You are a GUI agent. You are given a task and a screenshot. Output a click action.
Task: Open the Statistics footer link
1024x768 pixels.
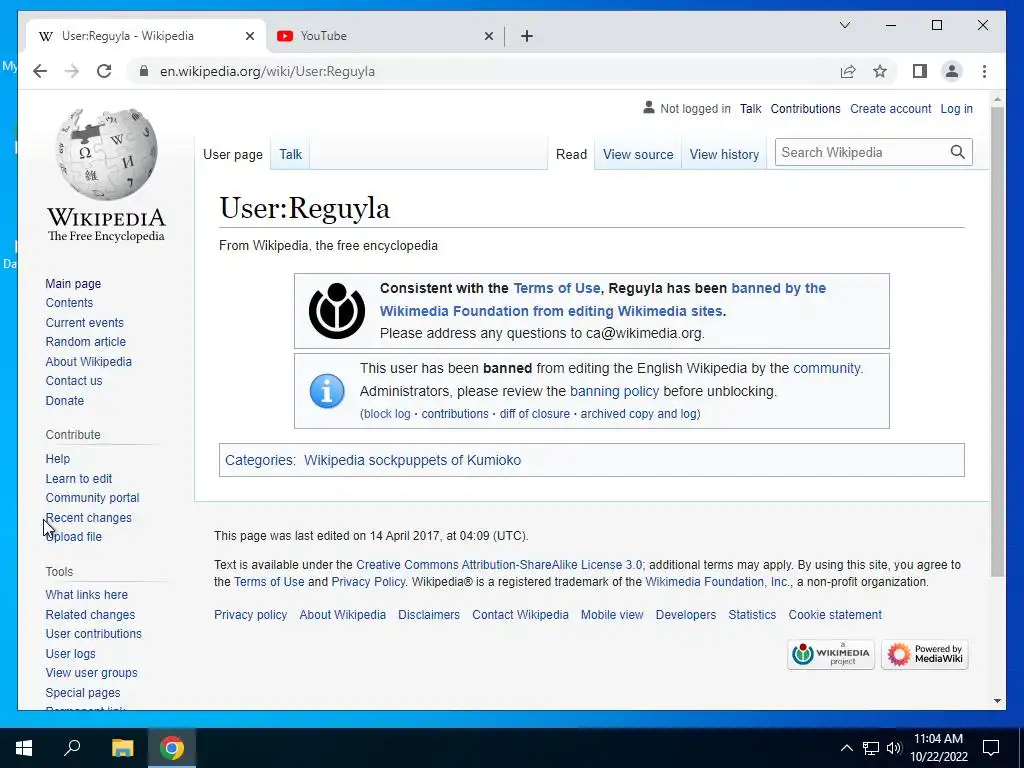pyautogui.click(x=752, y=615)
